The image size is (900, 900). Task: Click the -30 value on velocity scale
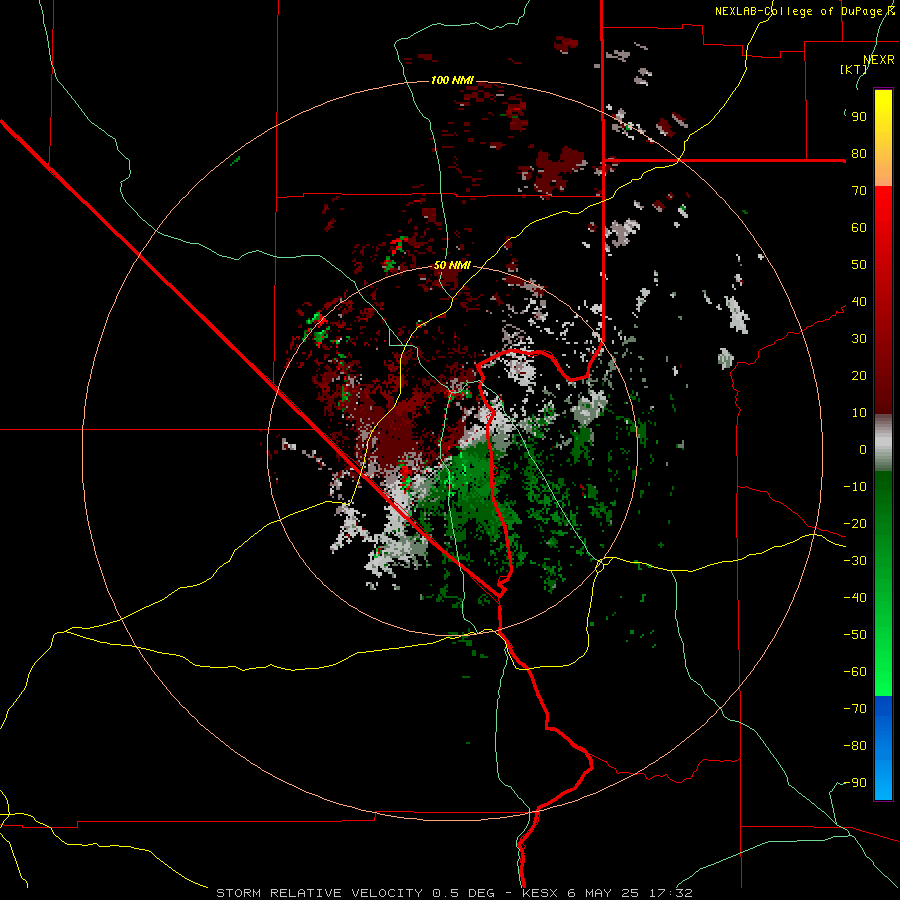tap(855, 561)
